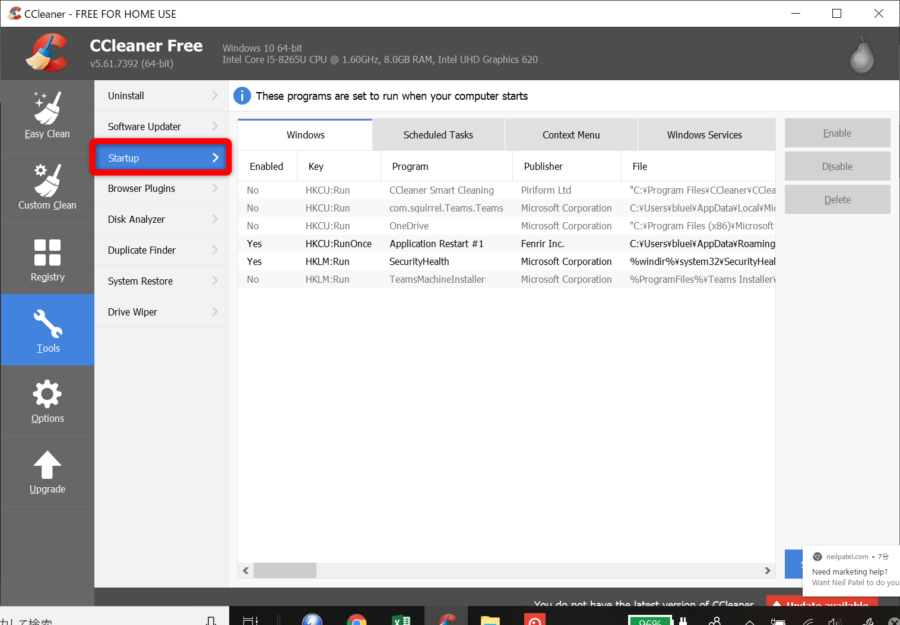Click the horizontal scrollbar left arrow
This screenshot has height=625, width=900.
246,570
